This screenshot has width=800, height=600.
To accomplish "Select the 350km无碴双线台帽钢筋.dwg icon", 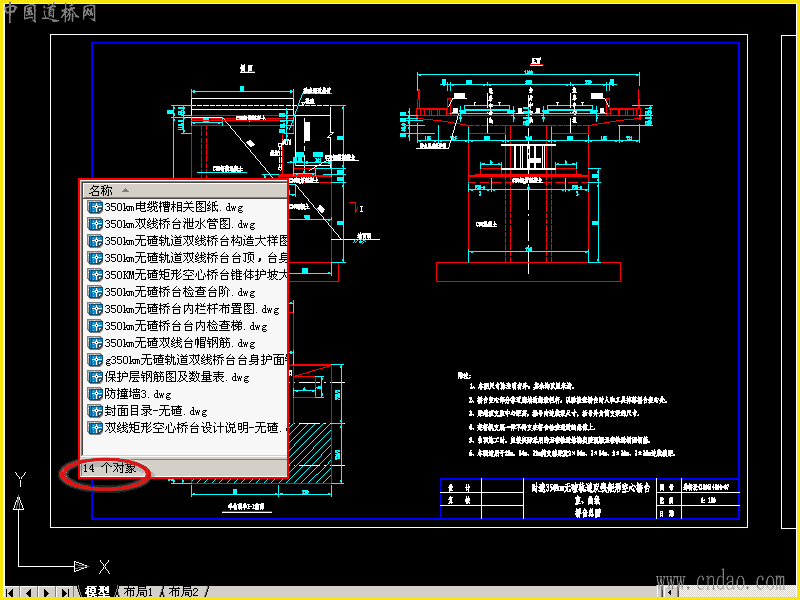I will tap(95, 343).
